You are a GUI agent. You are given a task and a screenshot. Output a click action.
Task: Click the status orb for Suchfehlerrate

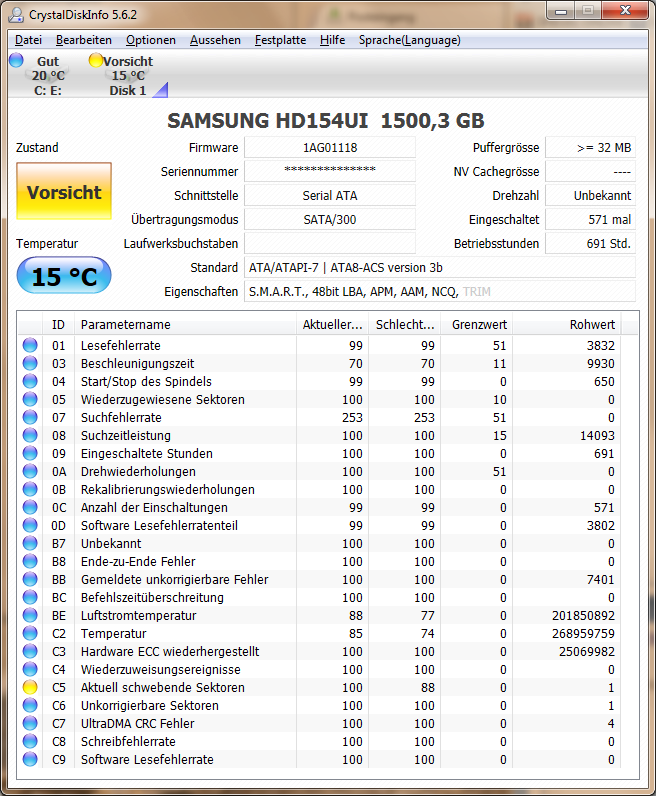pos(30,417)
